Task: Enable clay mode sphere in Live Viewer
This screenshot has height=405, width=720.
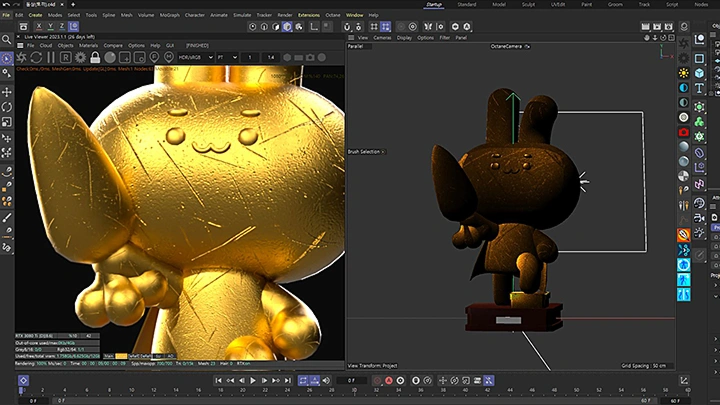Action: coord(110,57)
